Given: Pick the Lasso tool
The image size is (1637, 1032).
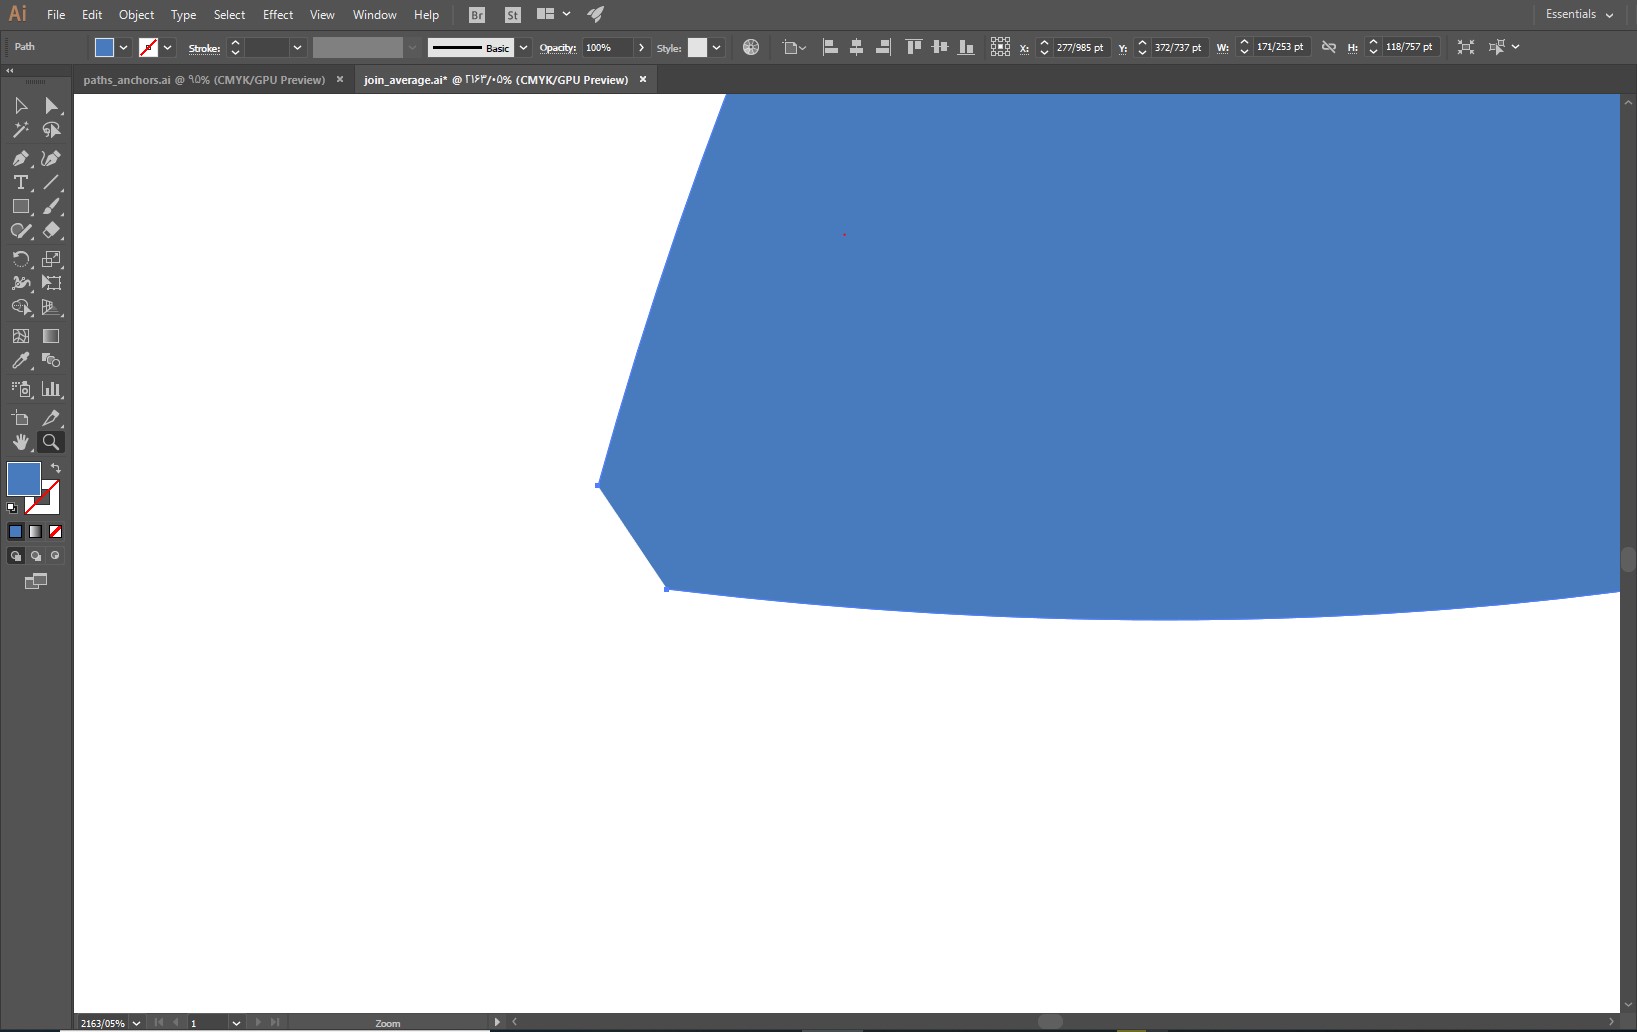Looking at the screenshot, I should point(51,130).
